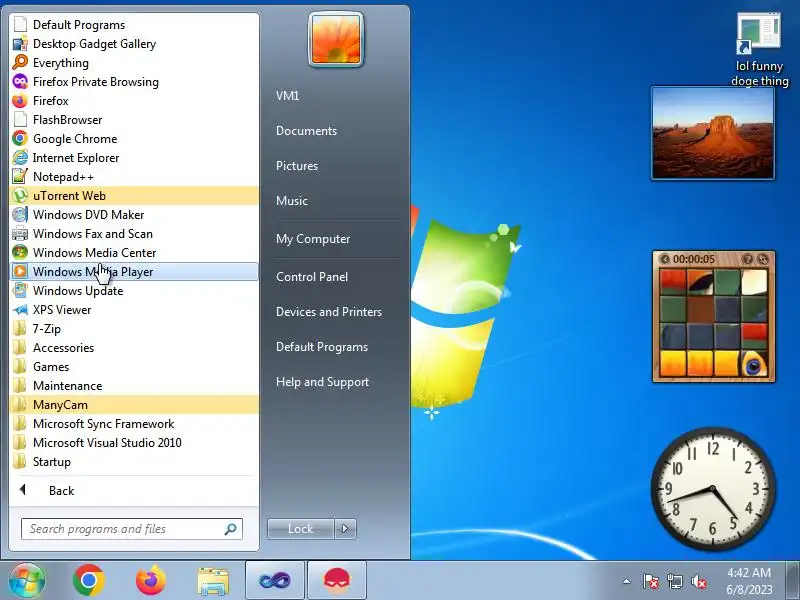Click the Lock button
This screenshot has width=800, height=600.
click(x=301, y=529)
